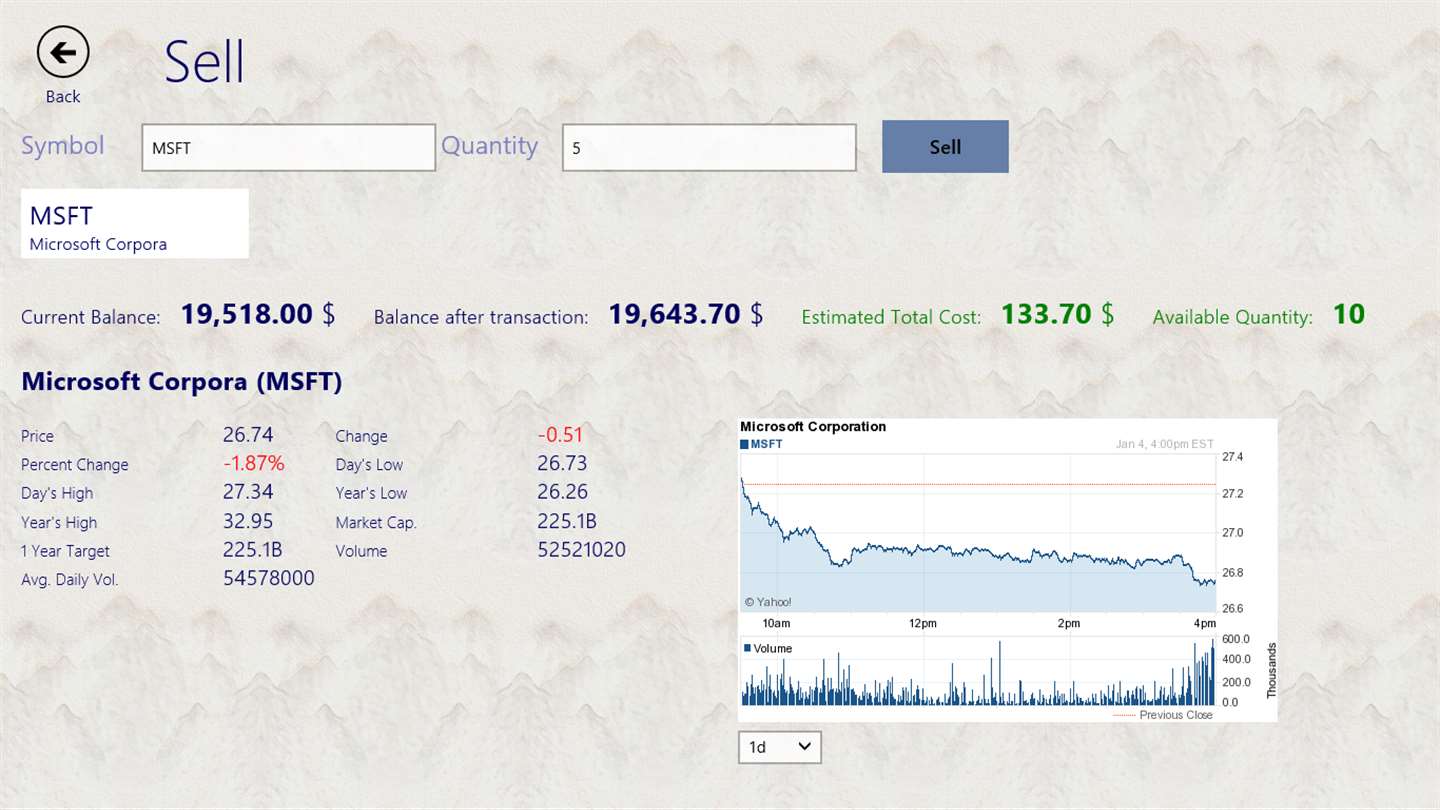Click the 1 Year Target value
The height and width of the screenshot is (810, 1440).
[253, 550]
